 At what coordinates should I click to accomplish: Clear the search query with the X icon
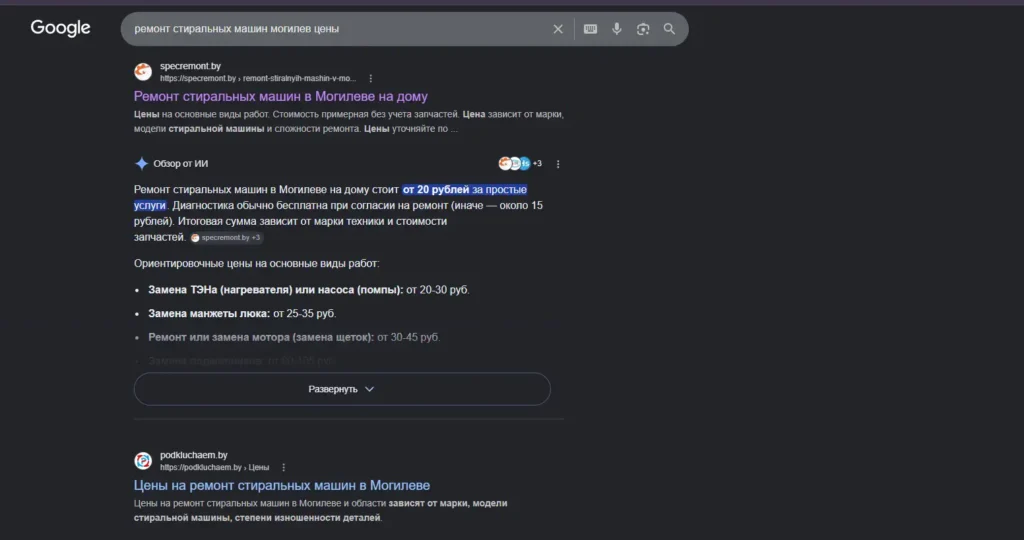click(558, 29)
